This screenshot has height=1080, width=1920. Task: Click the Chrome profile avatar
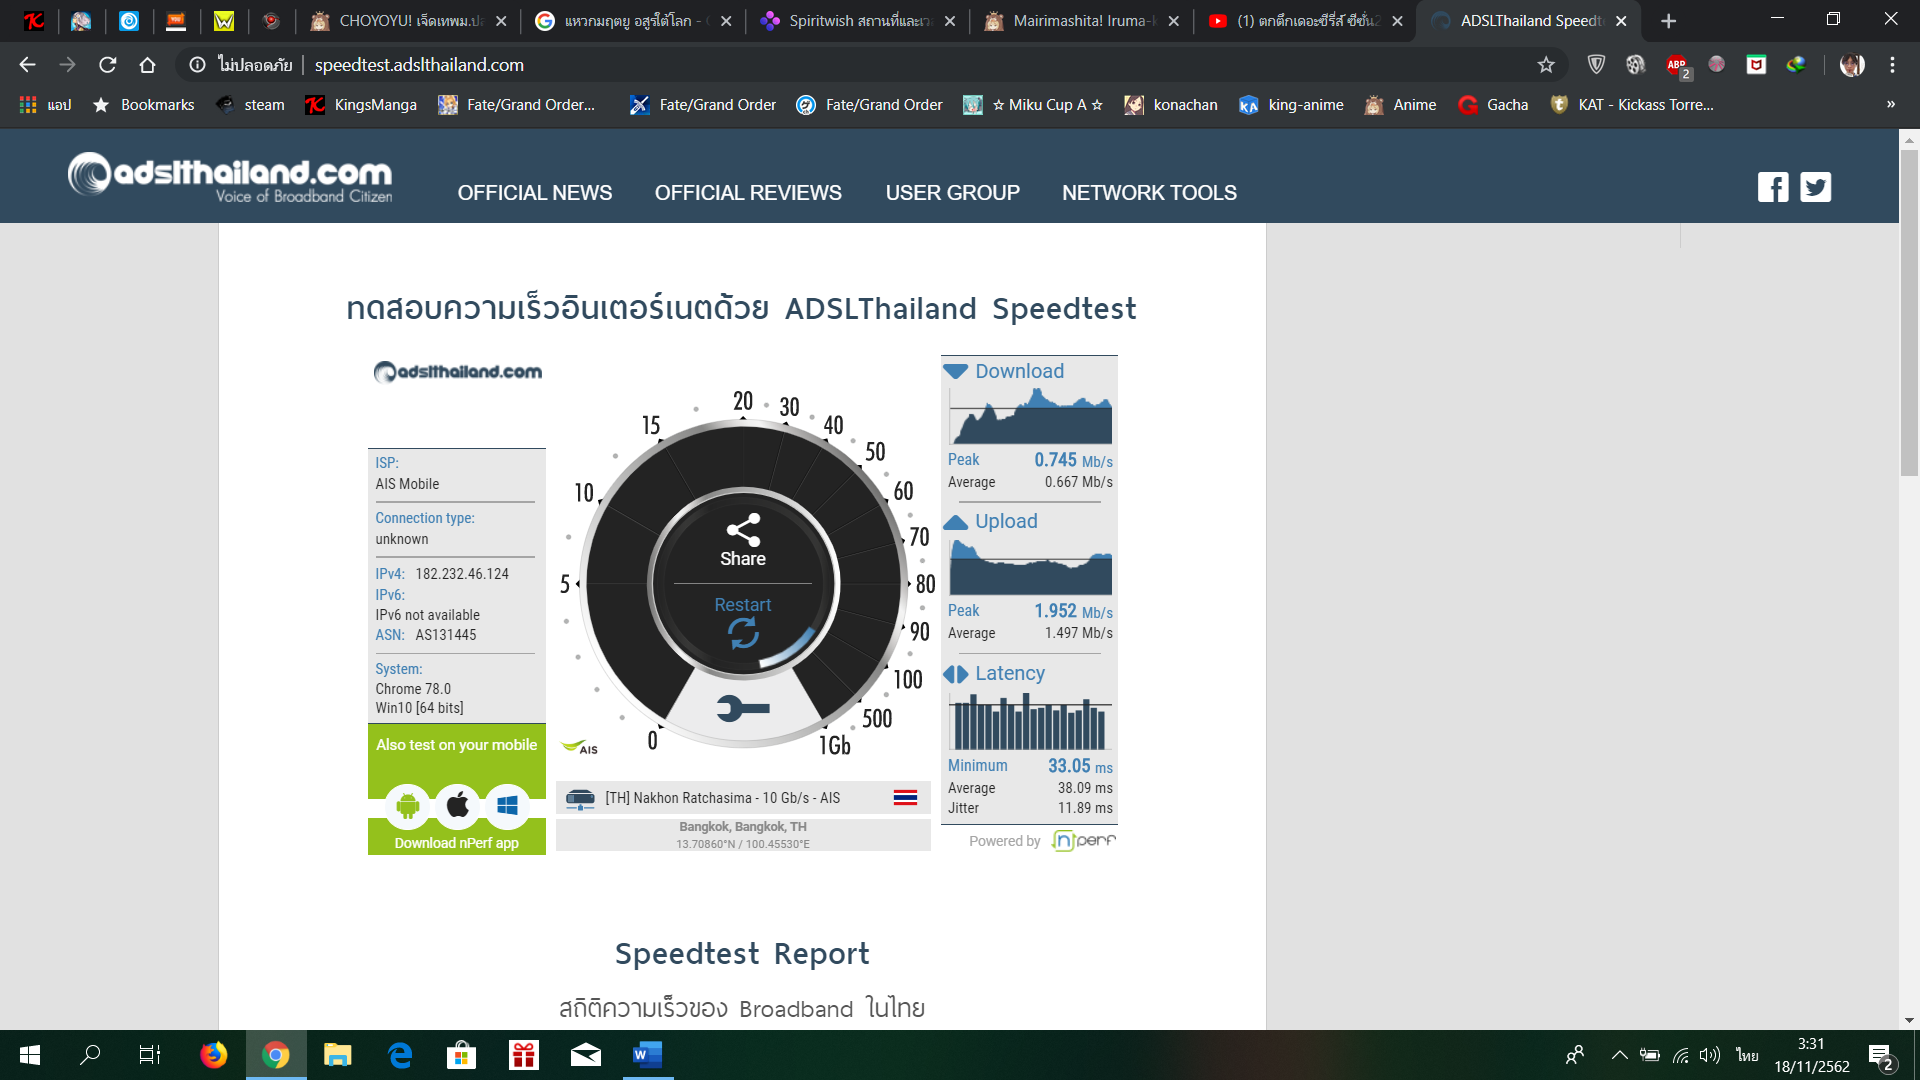1852,64
